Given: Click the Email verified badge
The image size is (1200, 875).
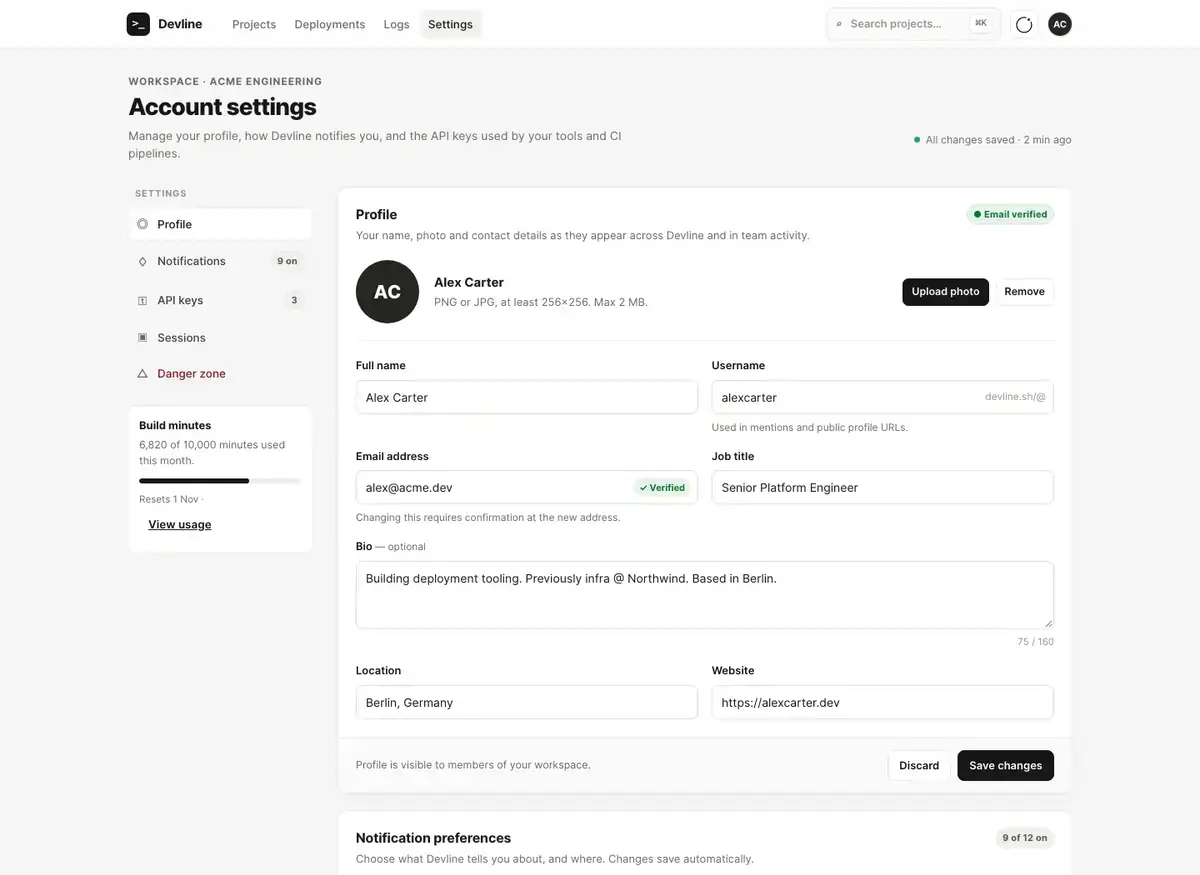Looking at the screenshot, I should [1010, 214].
